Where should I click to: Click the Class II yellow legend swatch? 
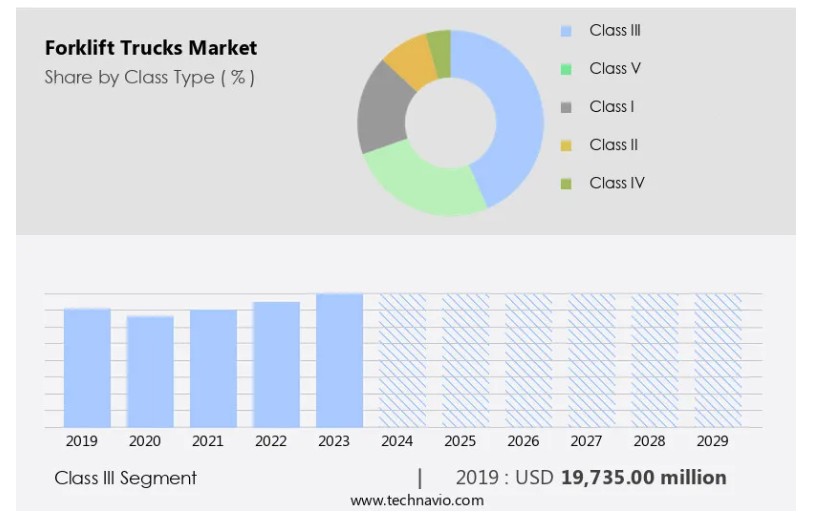pos(566,145)
